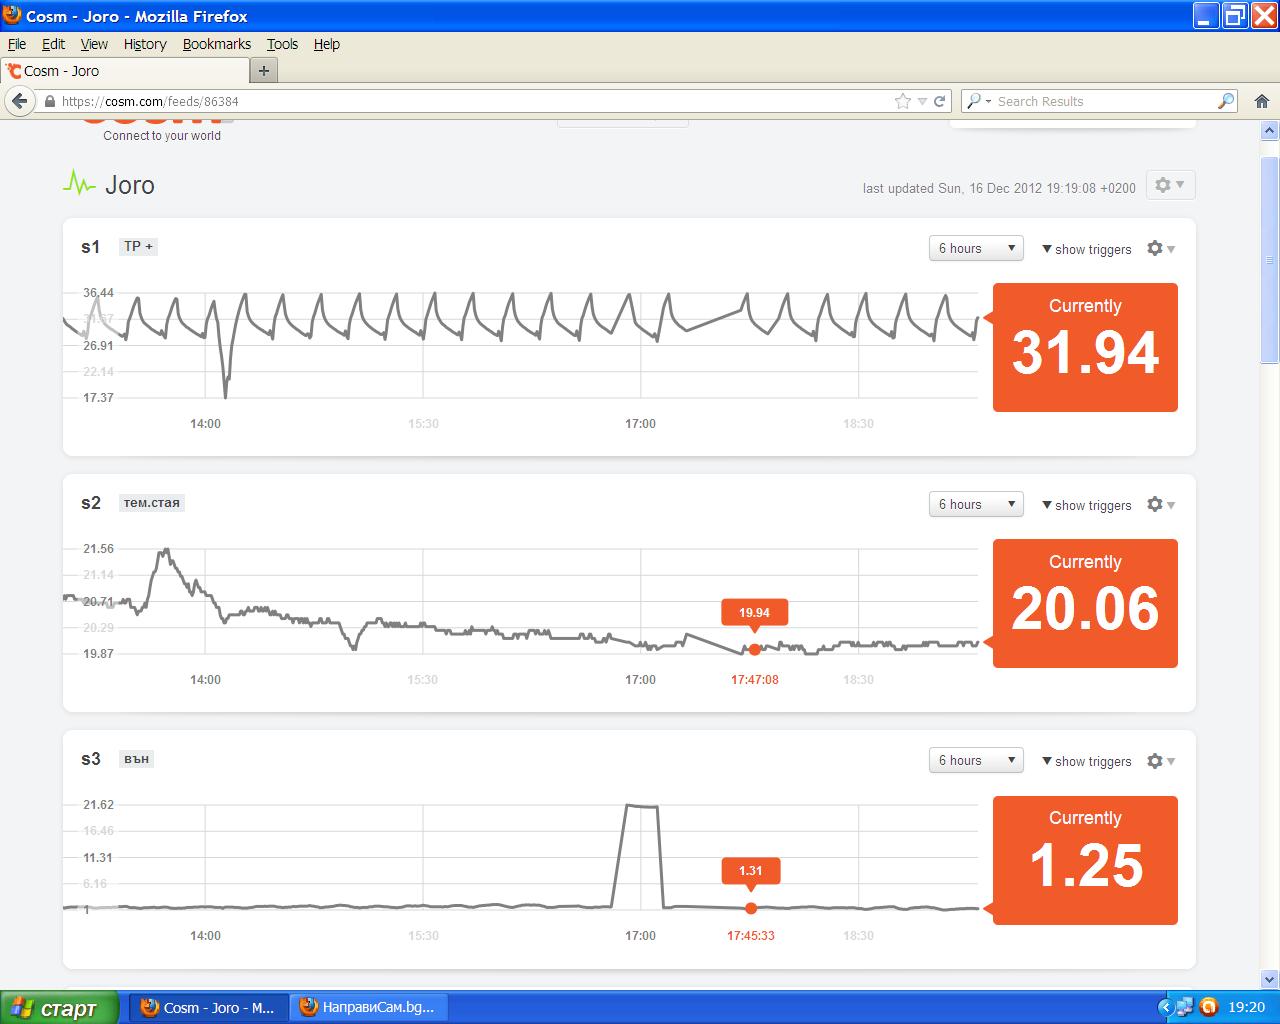Viewport: 1280px width, 1024px height.
Task: Expand show triggers for s2
Action: tap(1086, 505)
